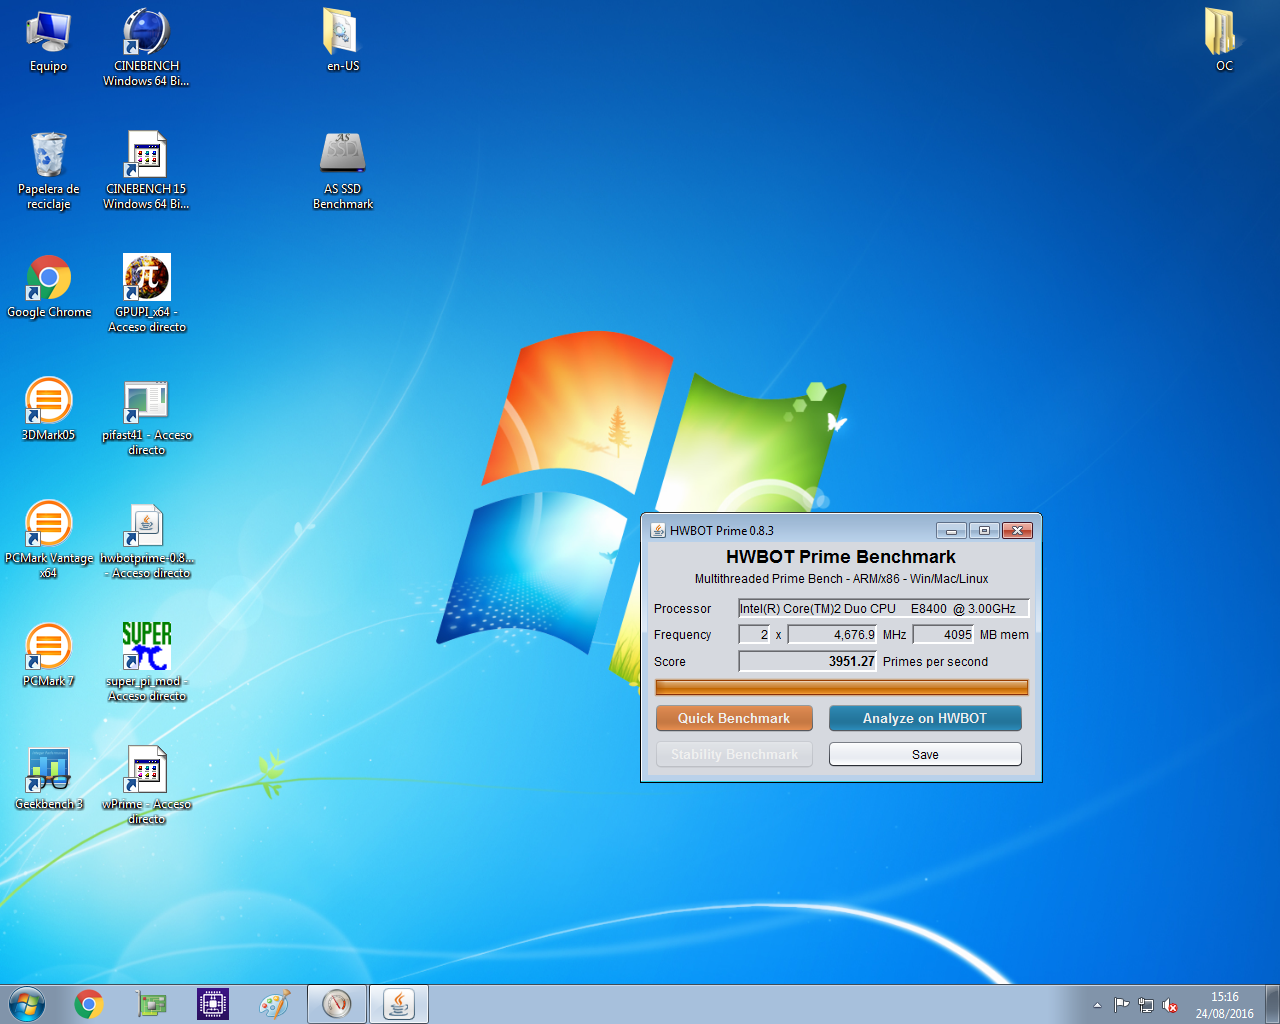Screen dimensions: 1280x1024
Task: Select Google Chrome desktop shortcut
Action: pyautogui.click(x=48, y=287)
